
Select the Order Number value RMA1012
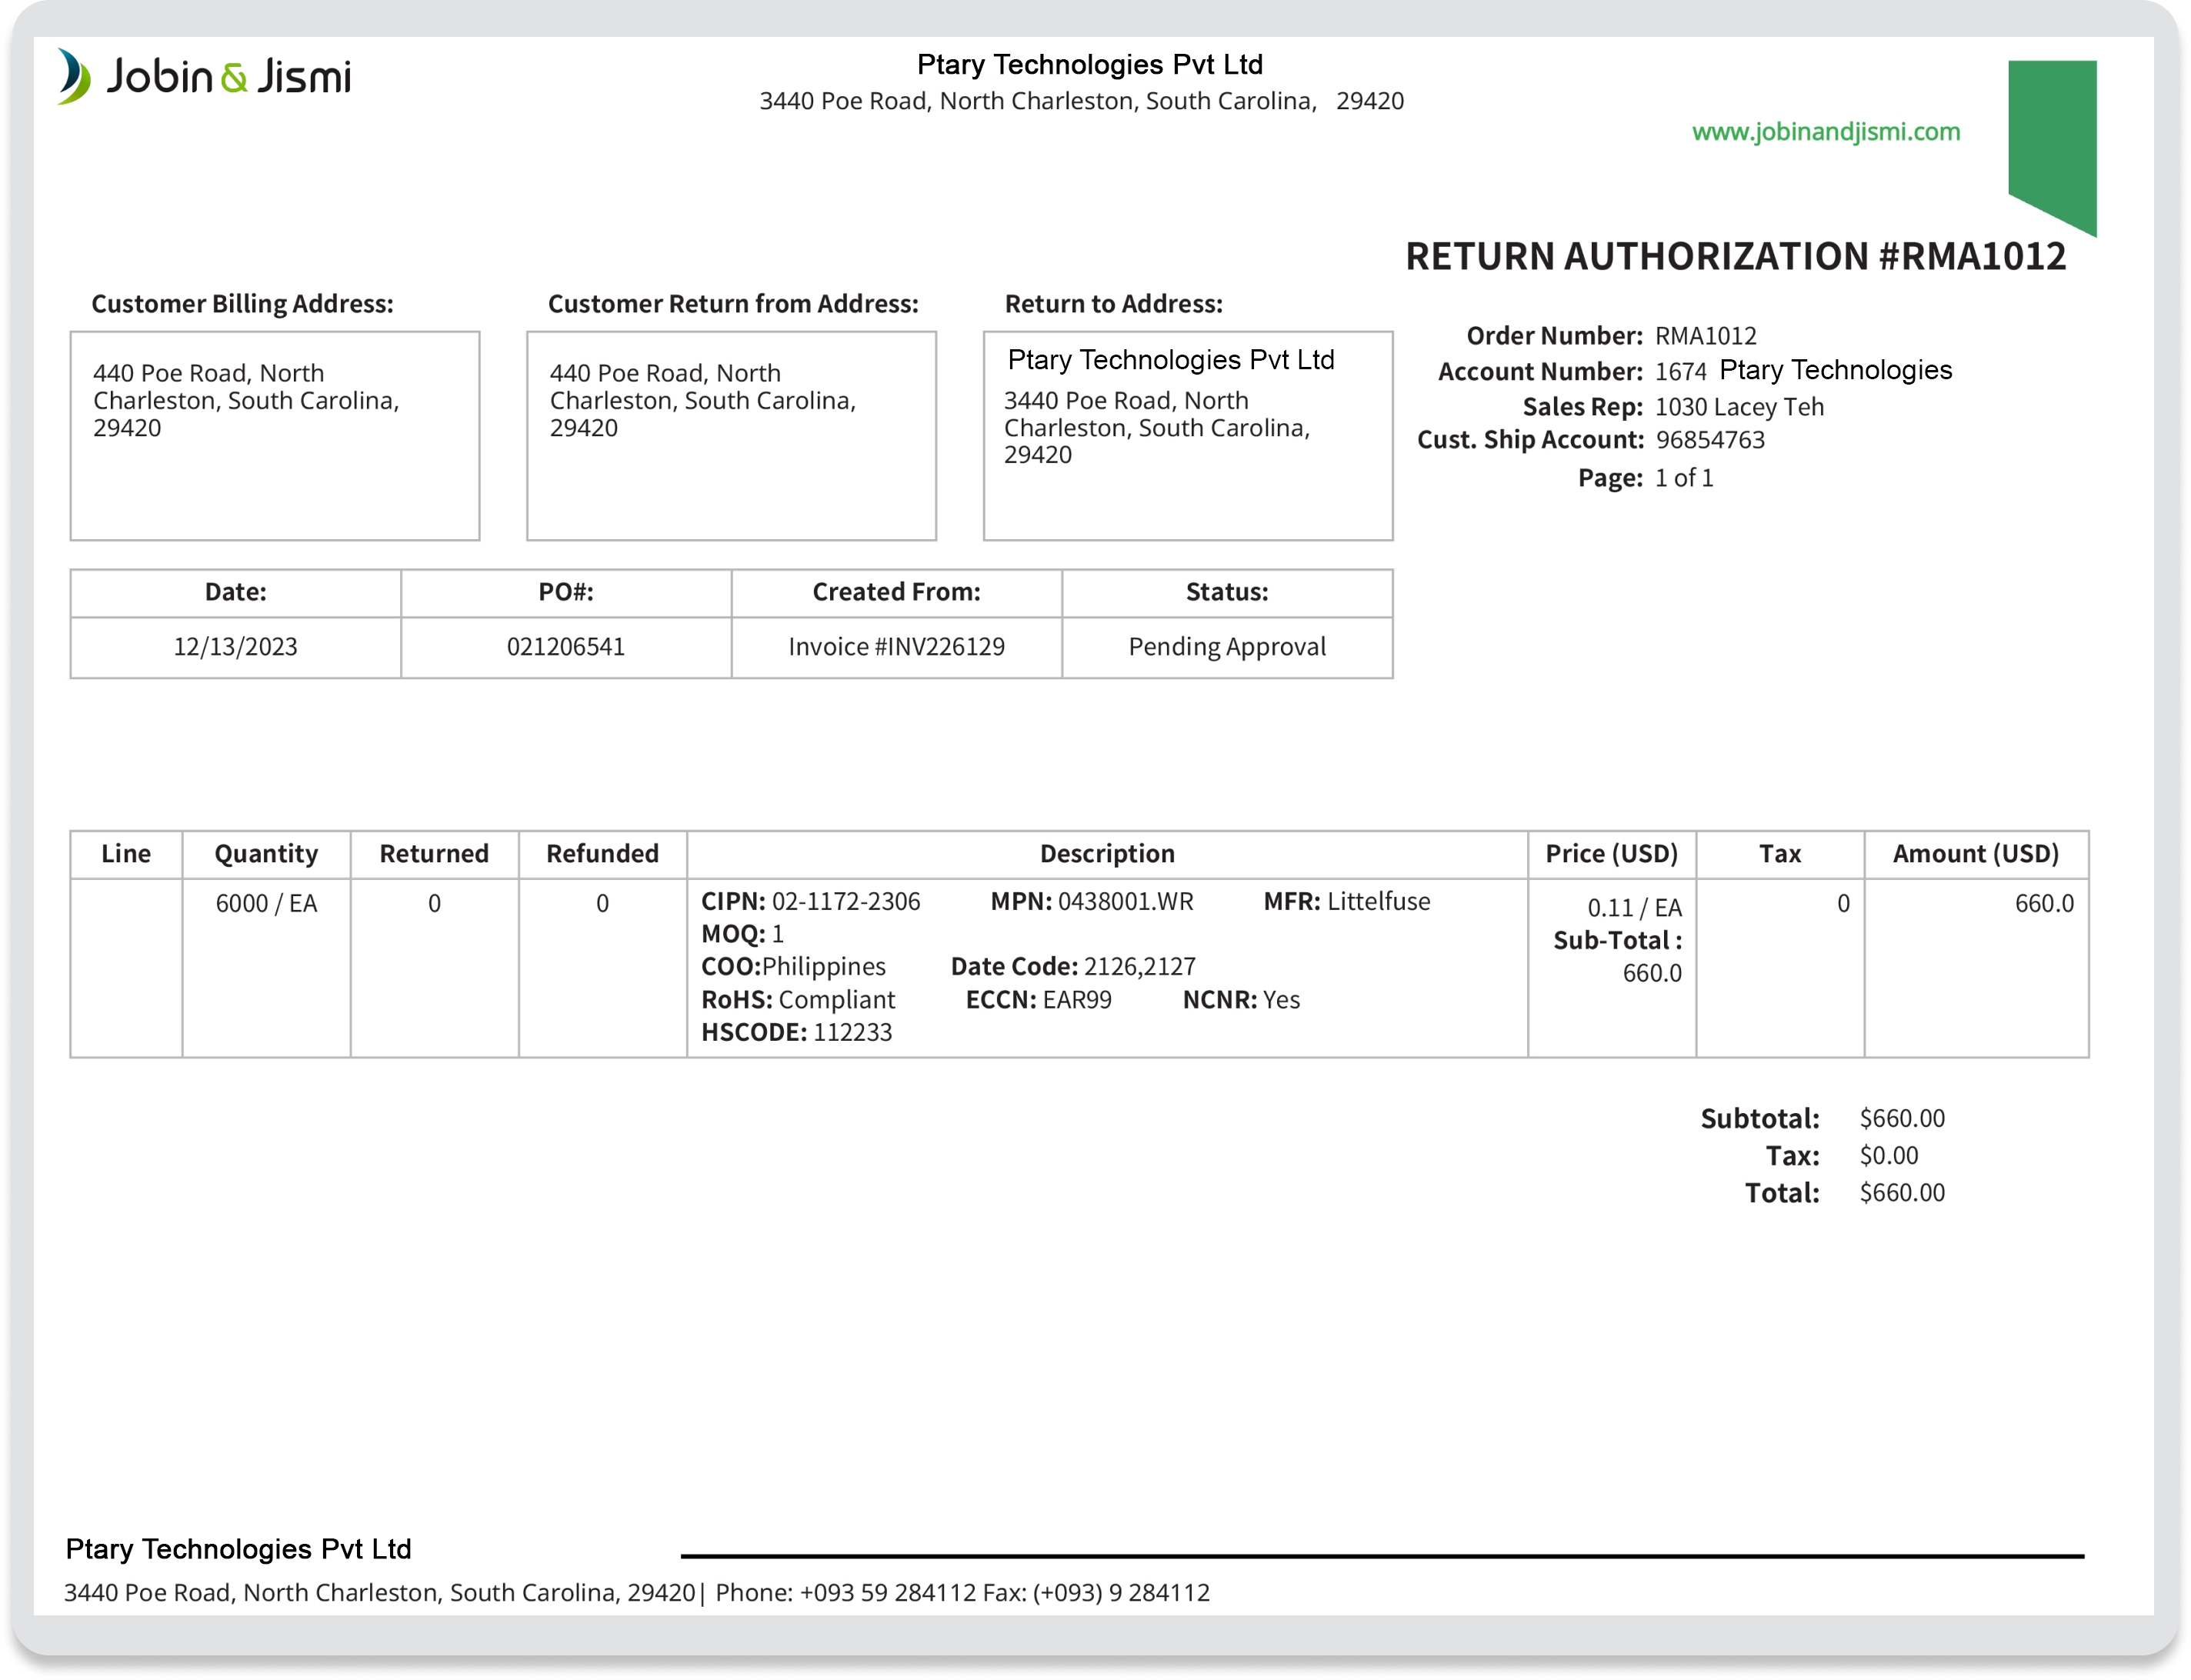click(x=1707, y=336)
